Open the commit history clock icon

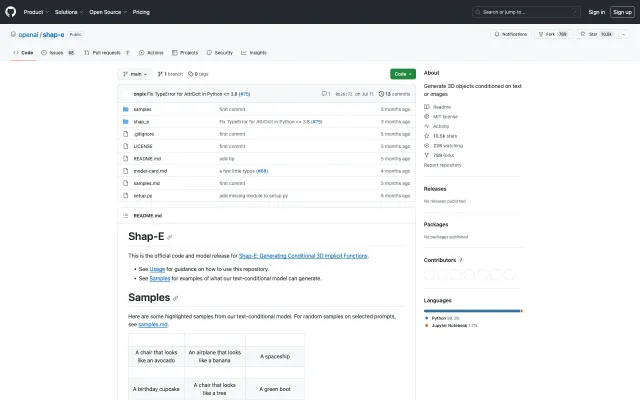380,93
